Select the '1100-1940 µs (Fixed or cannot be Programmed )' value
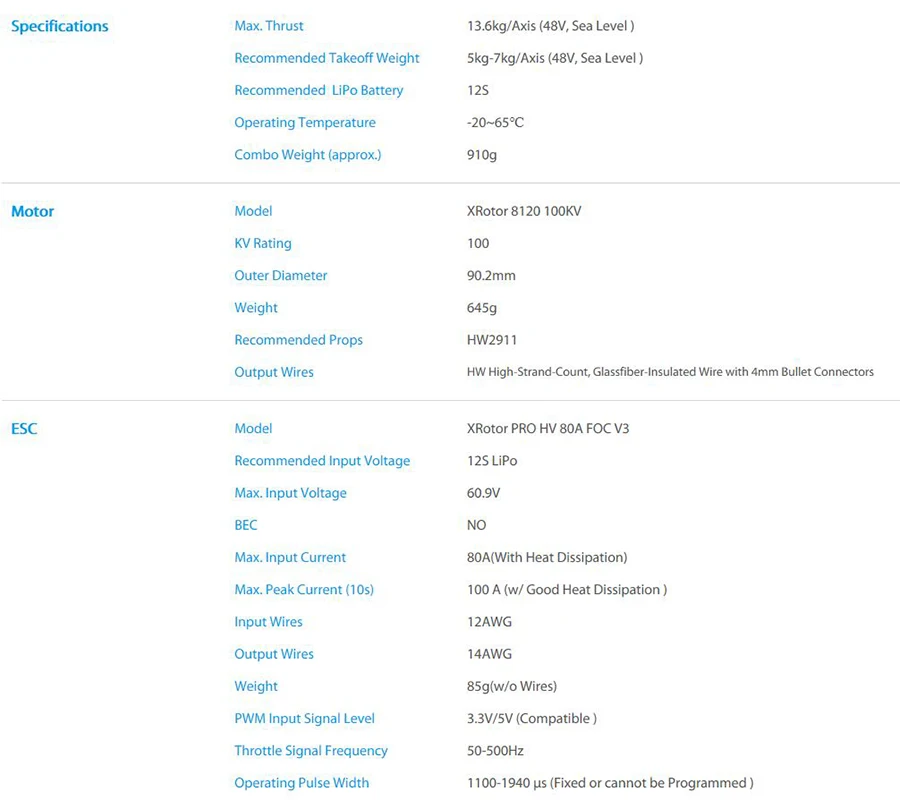 [x=610, y=783]
